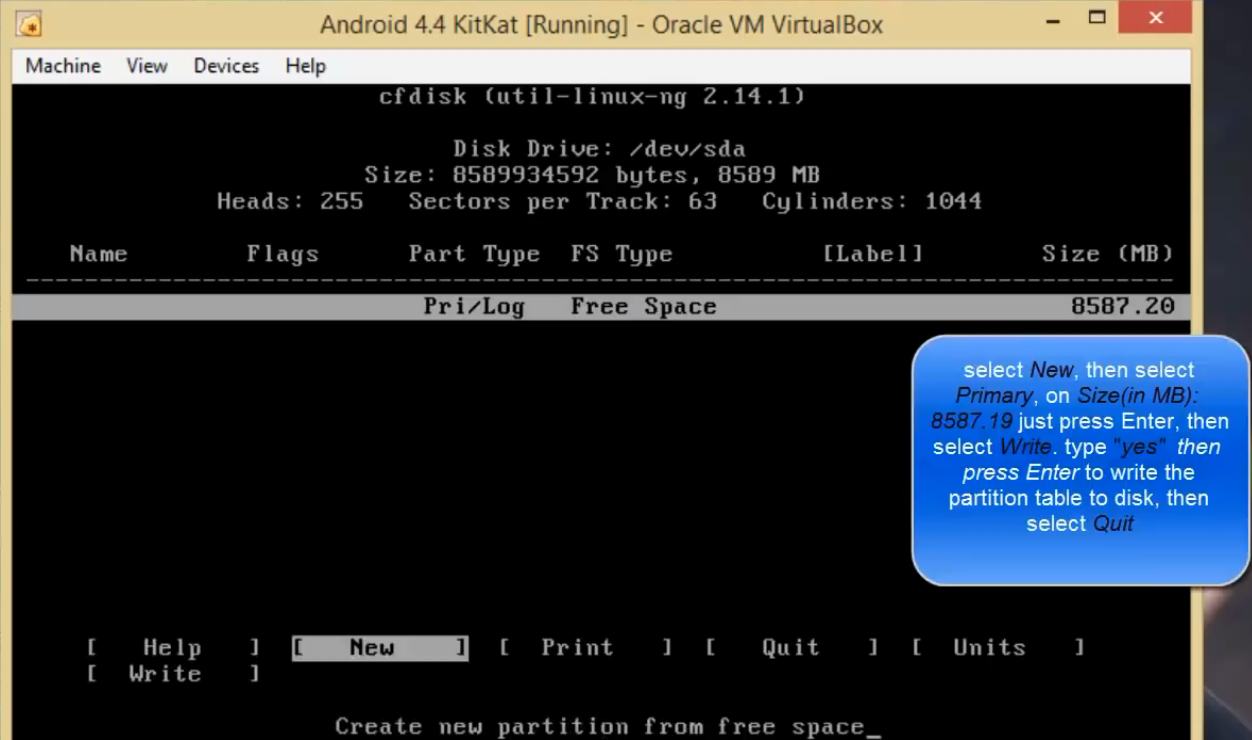Click the Size: 8589934592 bytes line
The image size is (1252, 740).
pyautogui.click(x=592, y=175)
